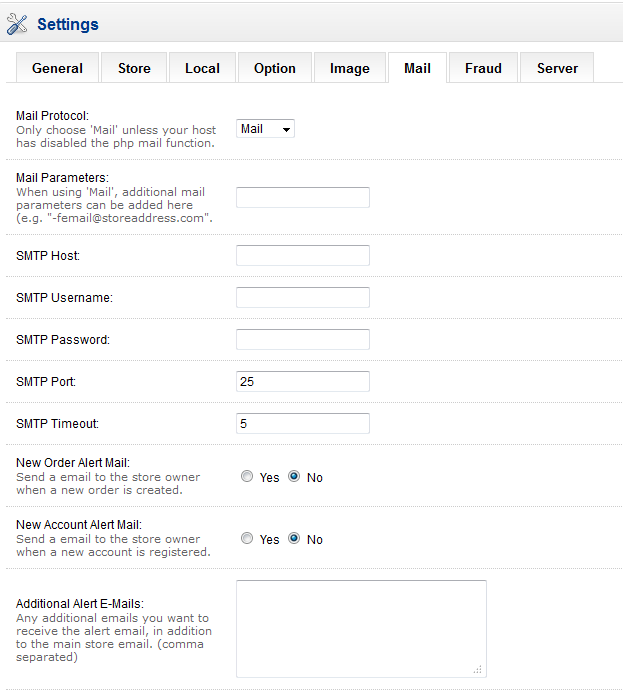Enable New Order Alert Mail with Yes
Image resolution: width=623 pixels, height=694 pixels.
point(247,477)
